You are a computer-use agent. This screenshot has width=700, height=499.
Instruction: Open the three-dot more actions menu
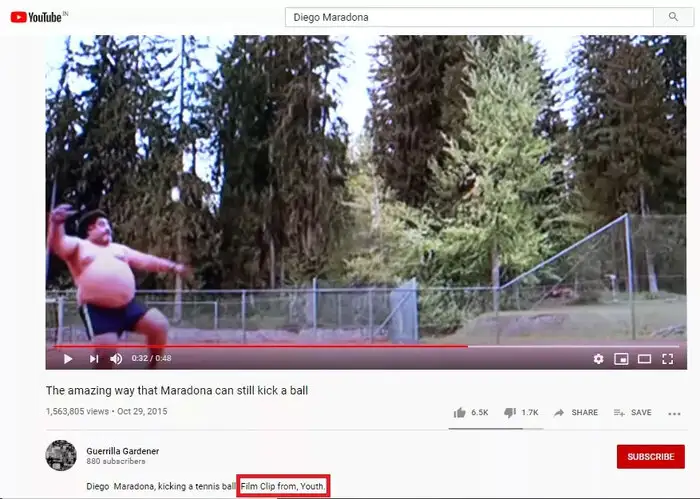pyautogui.click(x=674, y=414)
